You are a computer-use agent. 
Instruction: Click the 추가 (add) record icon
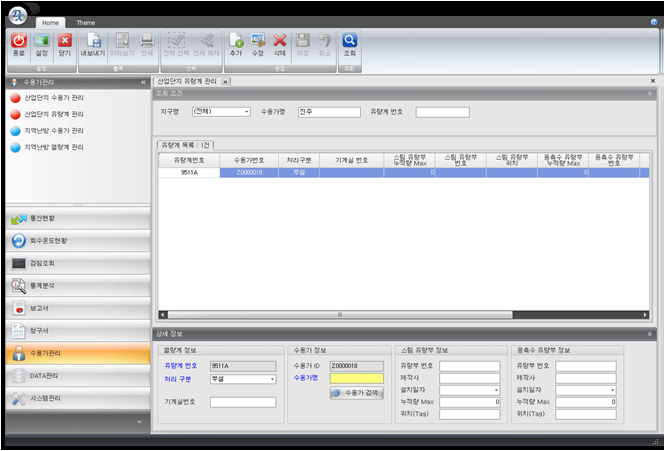pyautogui.click(x=236, y=42)
